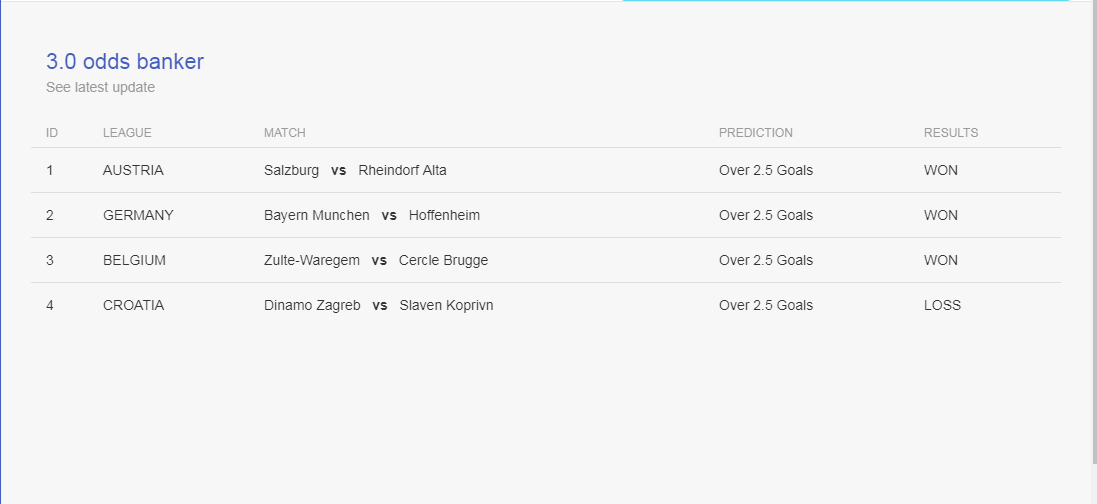Click the row ID number 3
The height and width of the screenshot is (504, 1097).
tap(50, 260)
